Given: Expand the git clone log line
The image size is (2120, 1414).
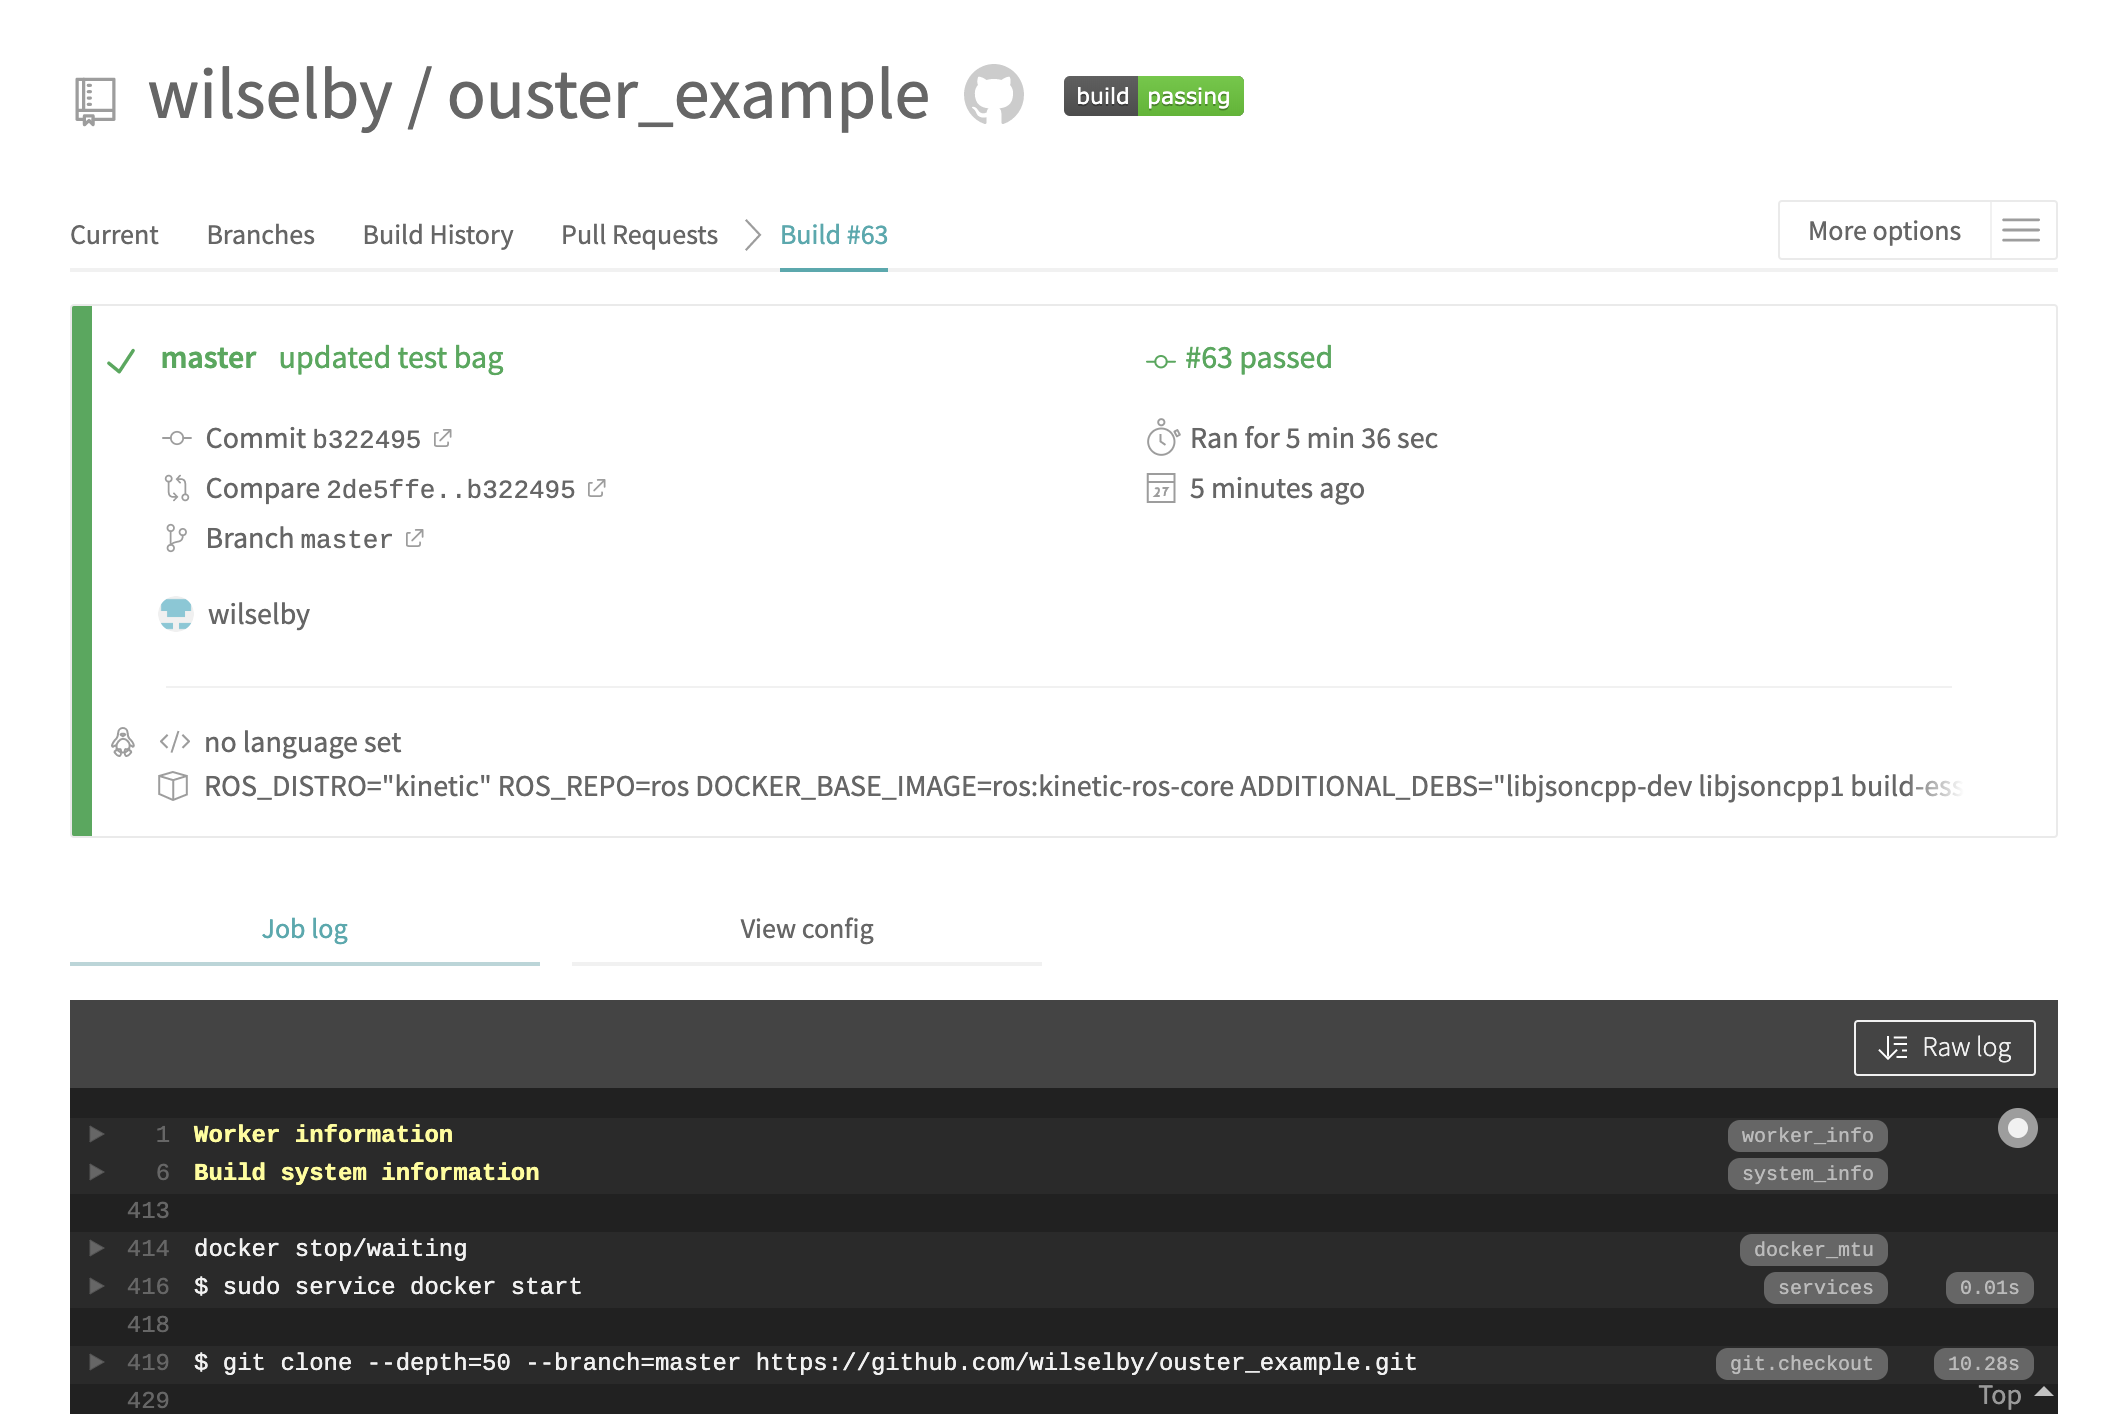Looking at the screenshot, I should point(97,1362).
